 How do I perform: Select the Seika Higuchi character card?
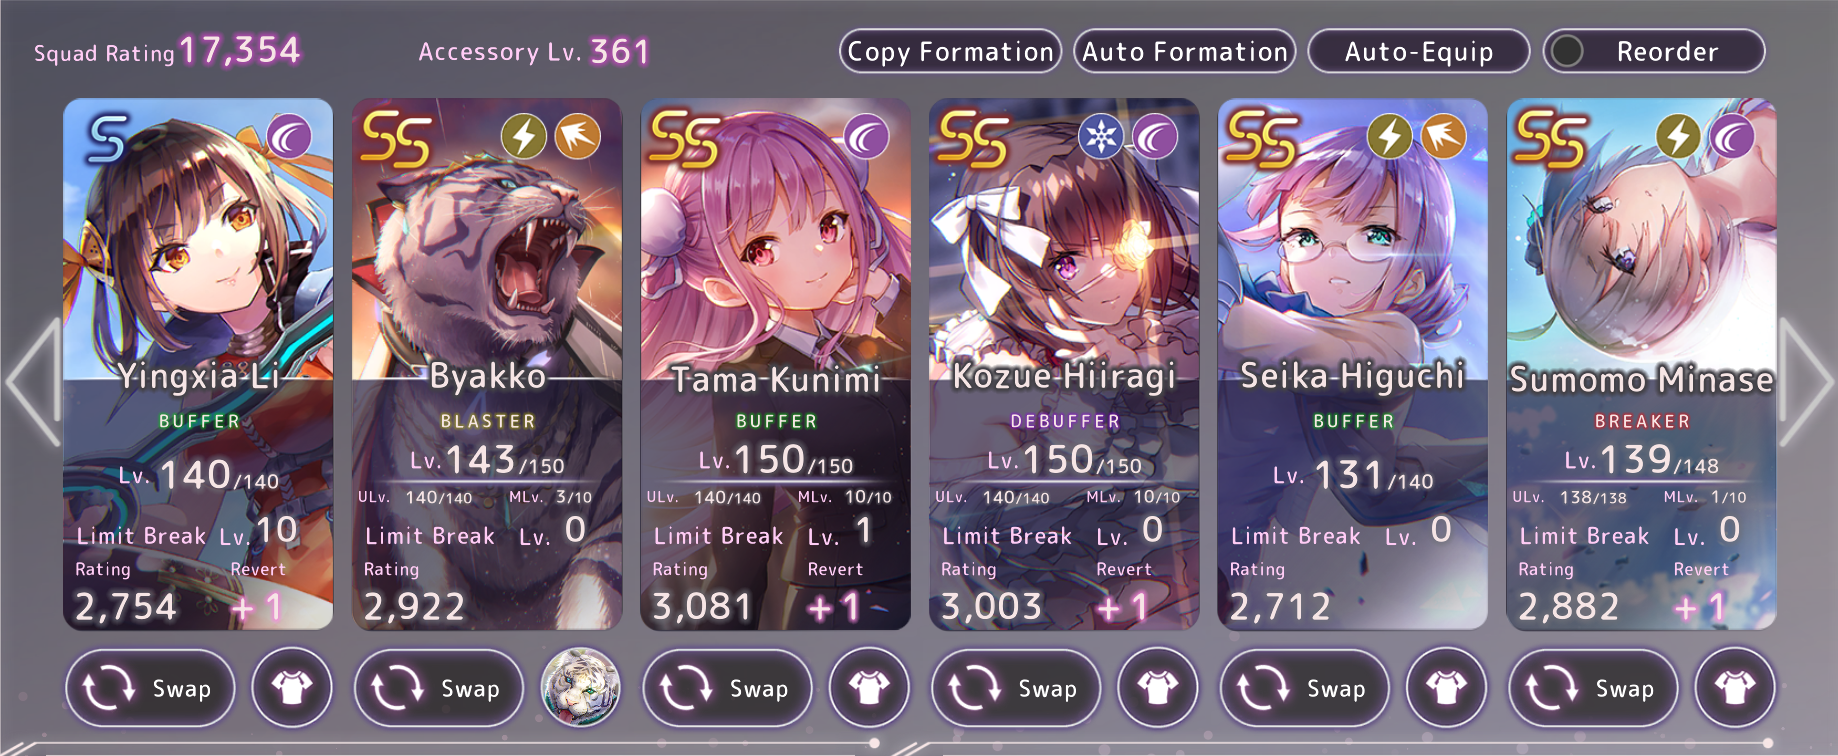click(1352, 364)
